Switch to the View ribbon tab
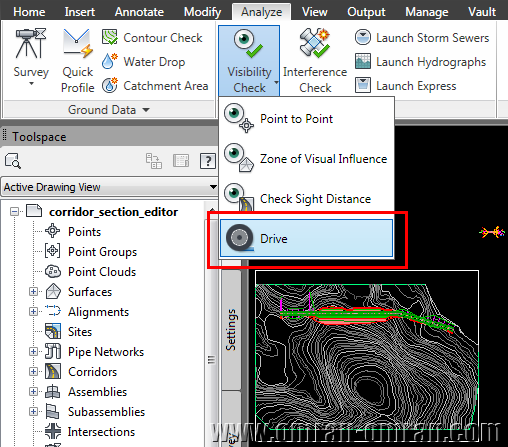This screenshot has height=447, width=508. pos(315,12)
